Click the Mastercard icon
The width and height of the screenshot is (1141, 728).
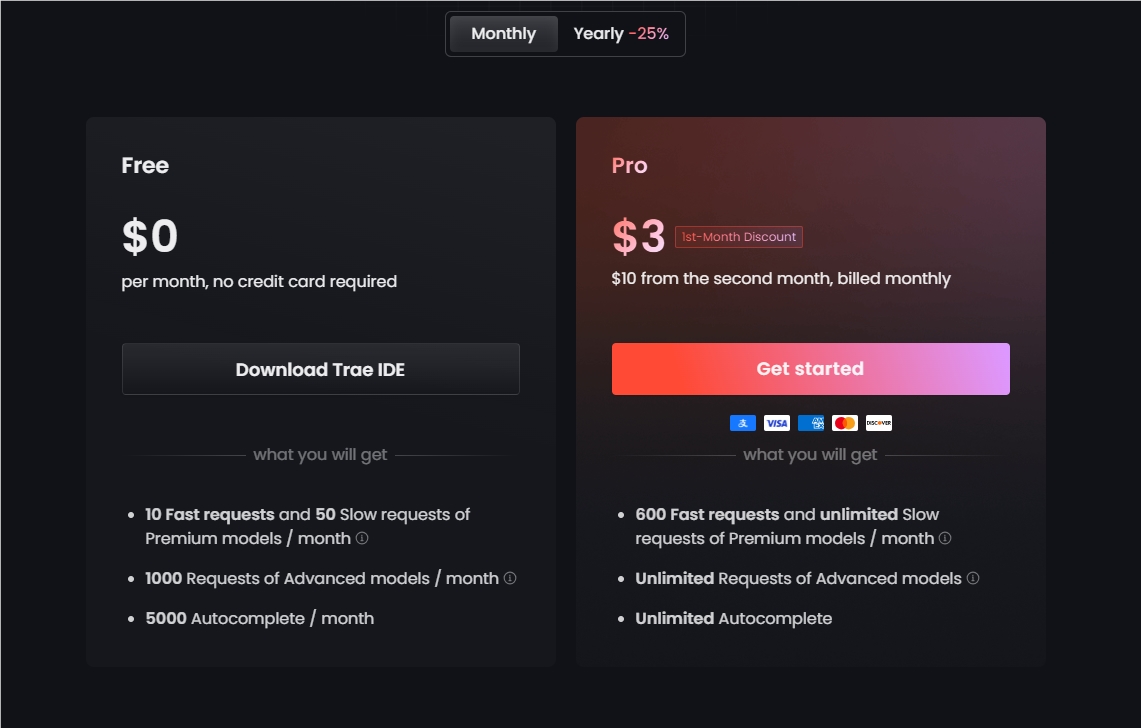click(845, 423)
